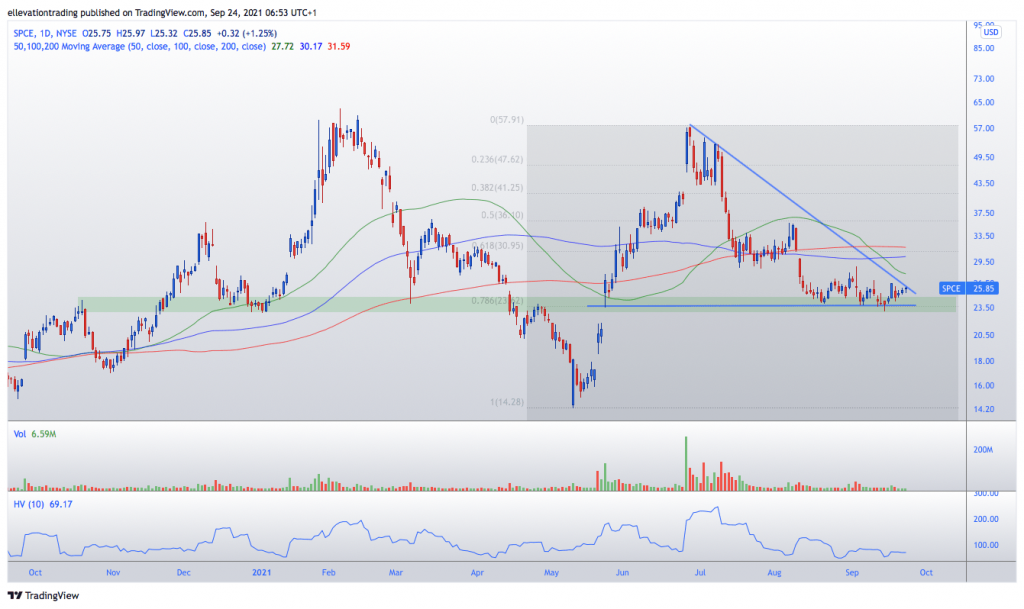
Task: Click the 50-period average value 27.72
Action: tap(282, 46)
